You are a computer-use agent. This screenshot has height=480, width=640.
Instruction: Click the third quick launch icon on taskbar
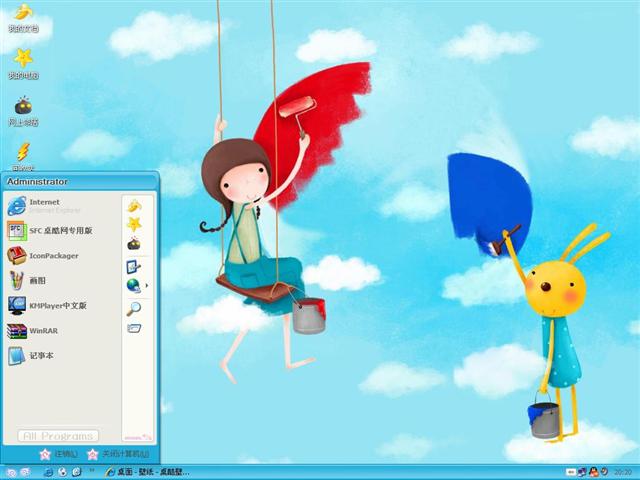click(77, 472)
